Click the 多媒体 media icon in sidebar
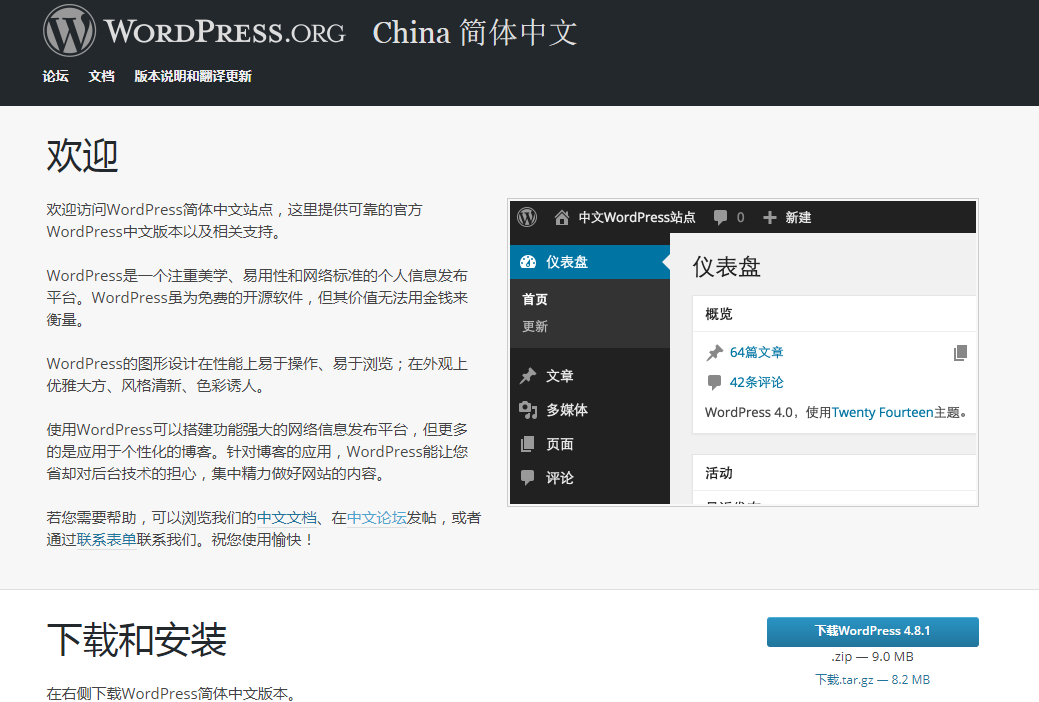The height and width of the screenshot is (702, 1039). (x=528, y=410)
